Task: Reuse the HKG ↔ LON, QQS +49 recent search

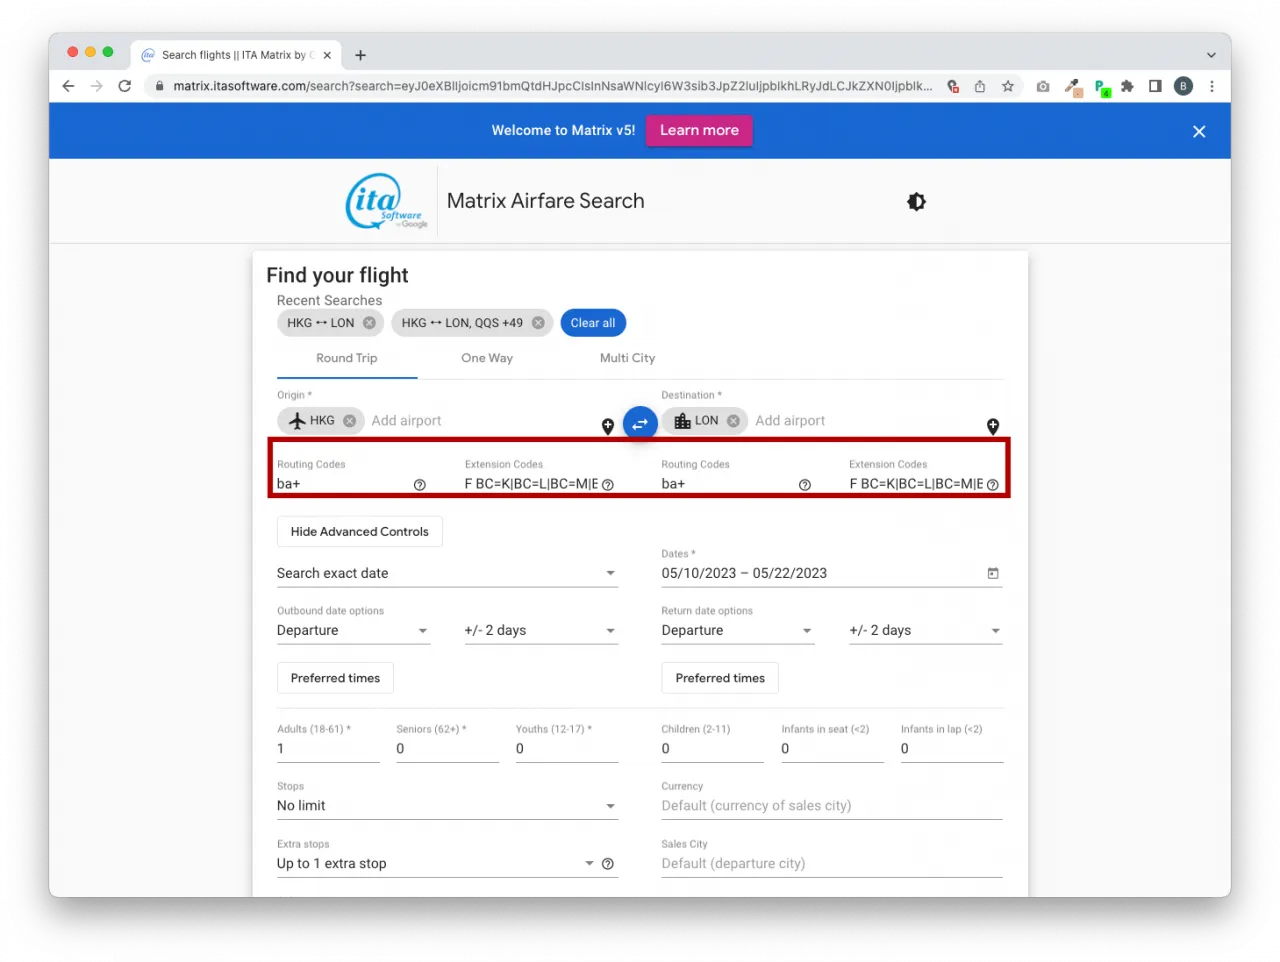Action: pyautogui.click(x=462, y=323)
